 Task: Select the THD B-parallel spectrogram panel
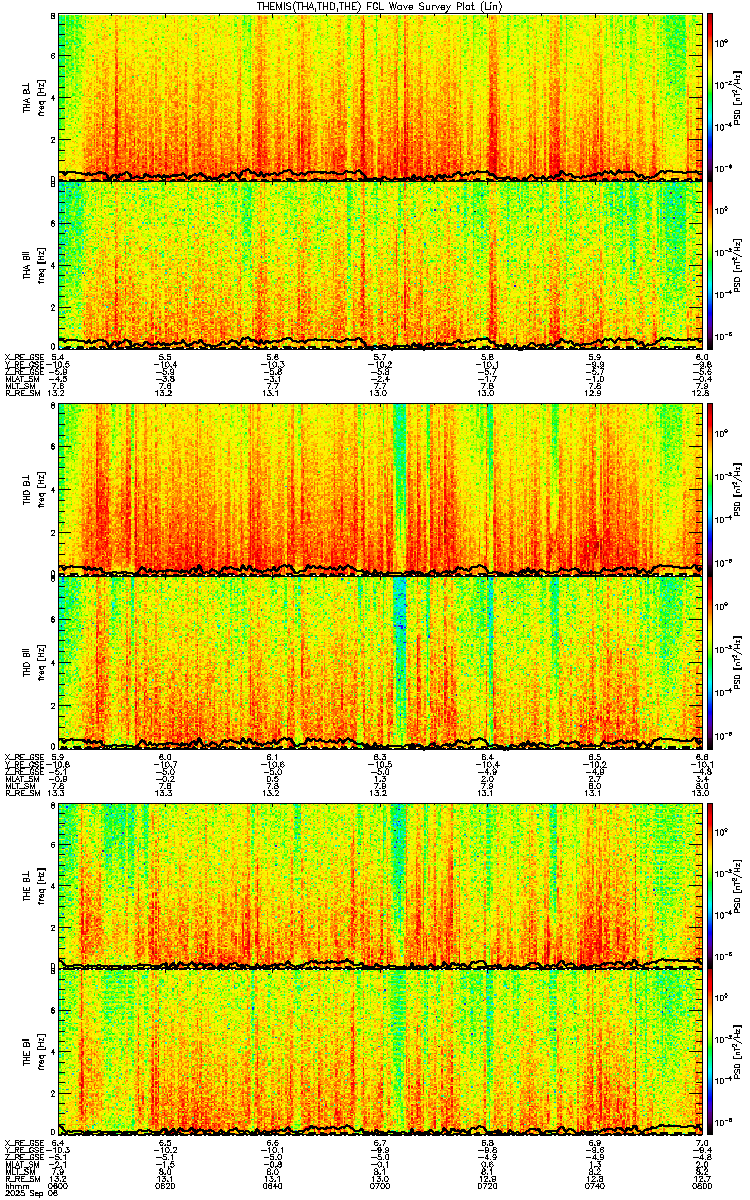click(380, 661)
